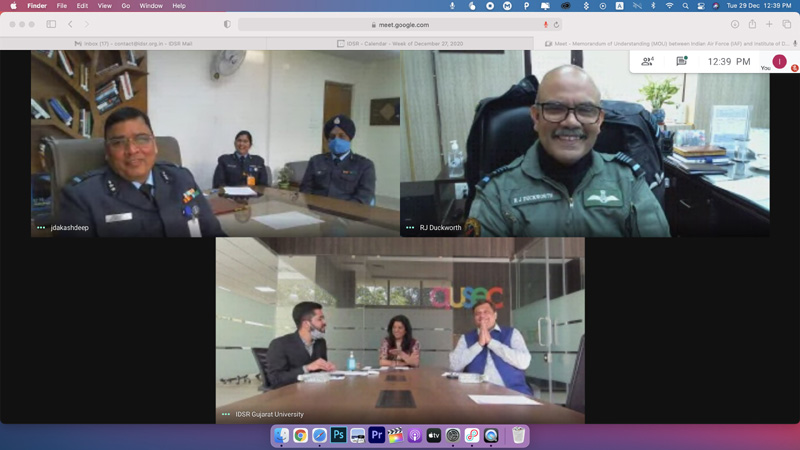Open options dots for RJ Duckworth tile
This screenshot has width=800, height=450.
(410, 228)
